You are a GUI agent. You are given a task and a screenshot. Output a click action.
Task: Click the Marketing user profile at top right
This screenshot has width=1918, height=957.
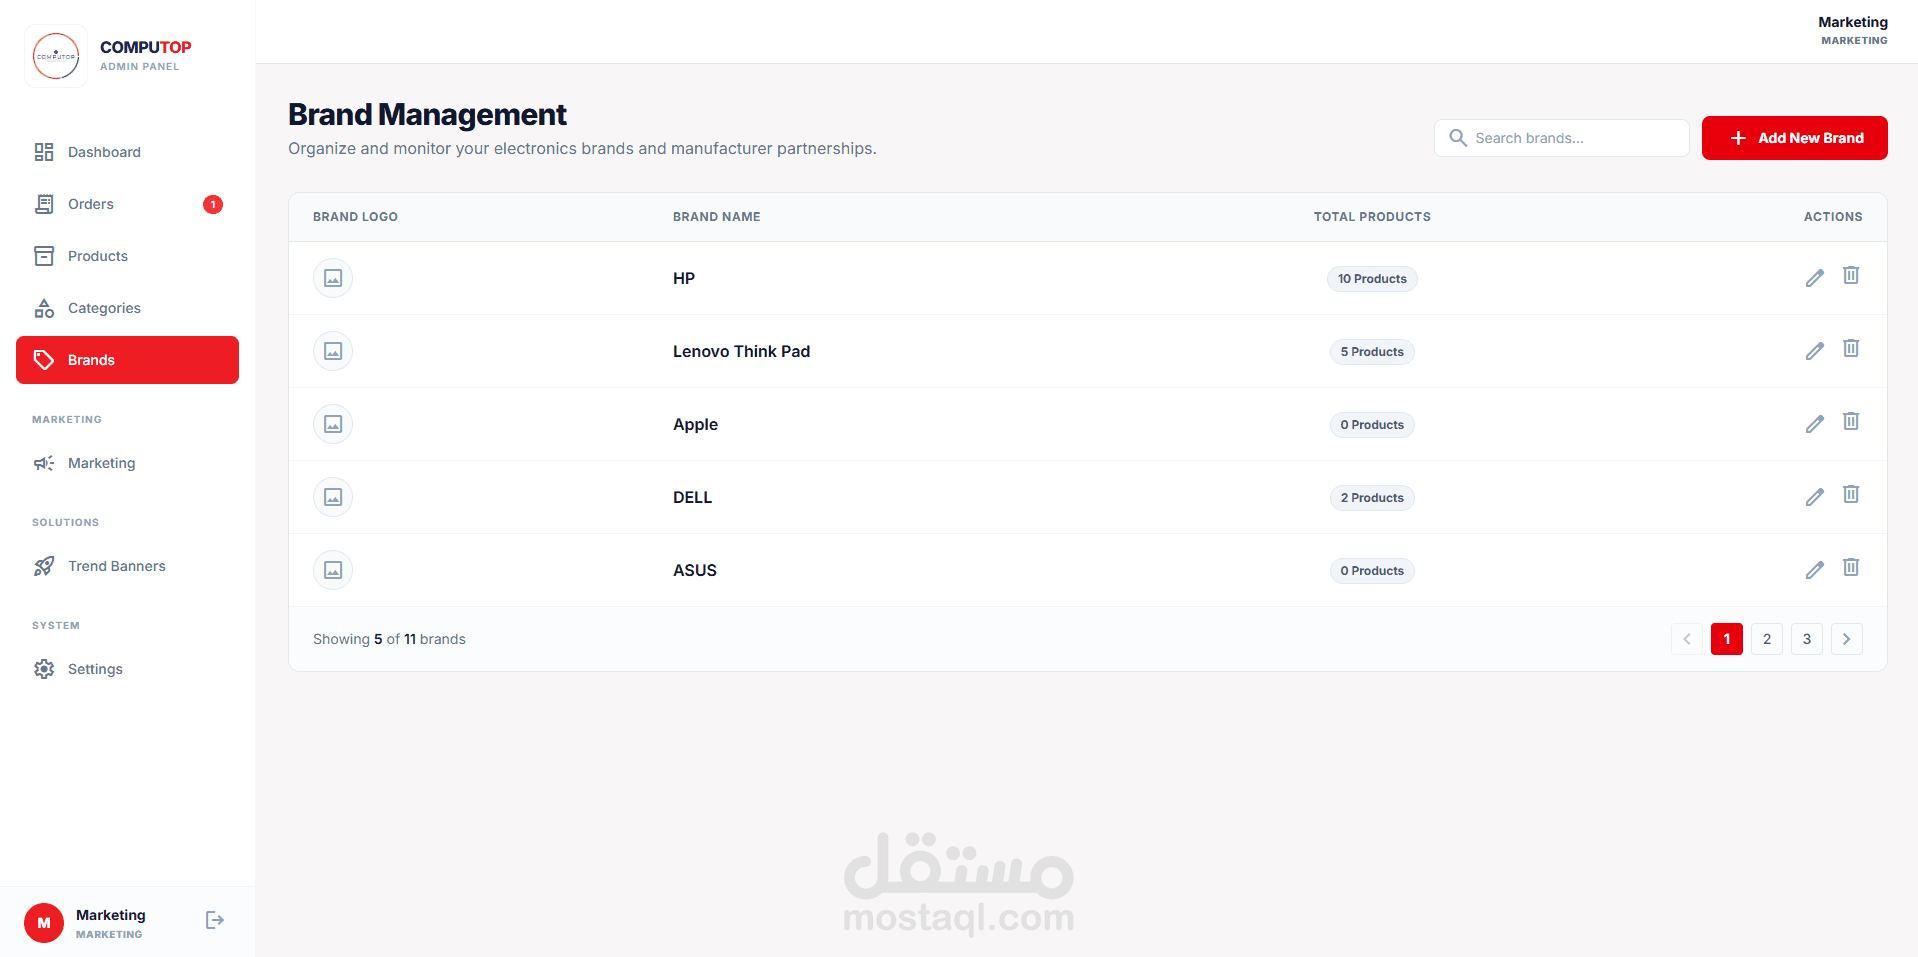coord(1853,30)
